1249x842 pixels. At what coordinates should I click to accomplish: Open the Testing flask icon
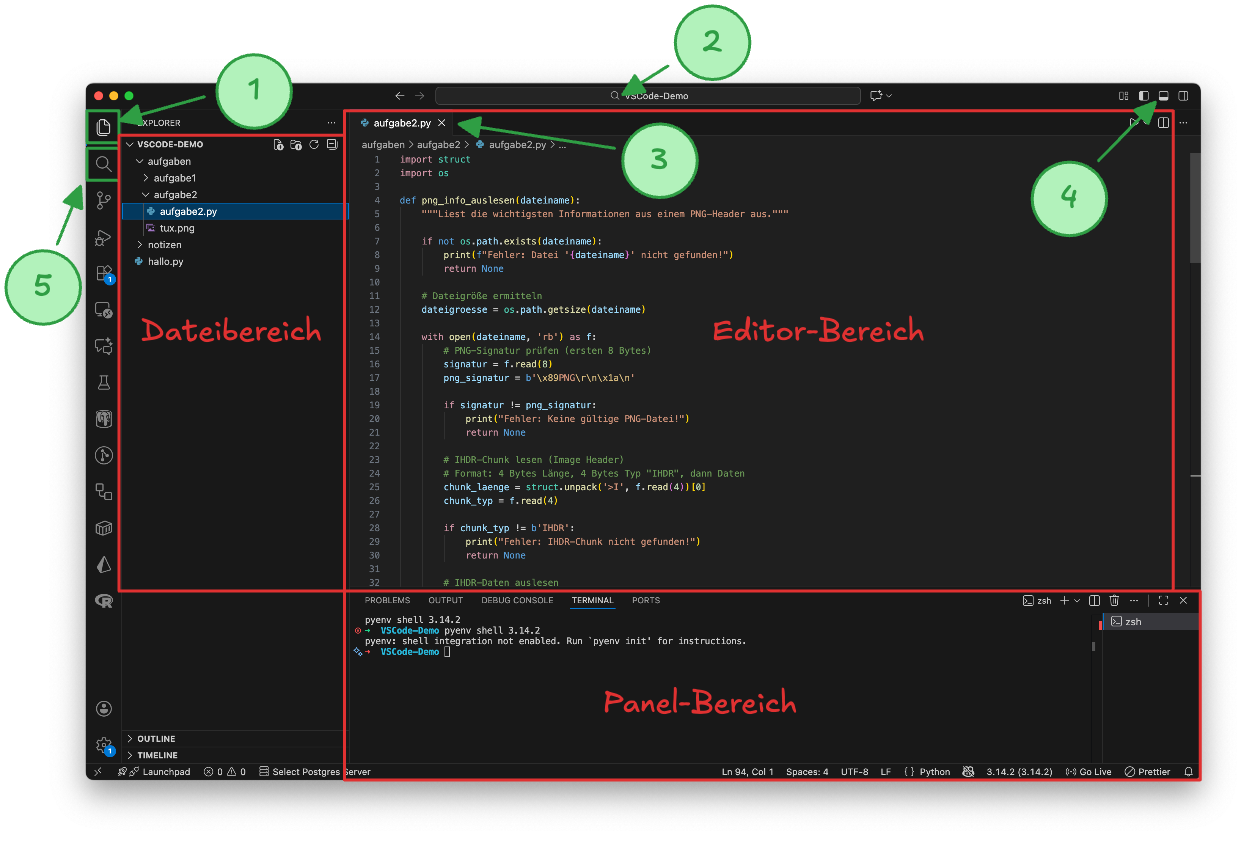[x=103, y=382]
